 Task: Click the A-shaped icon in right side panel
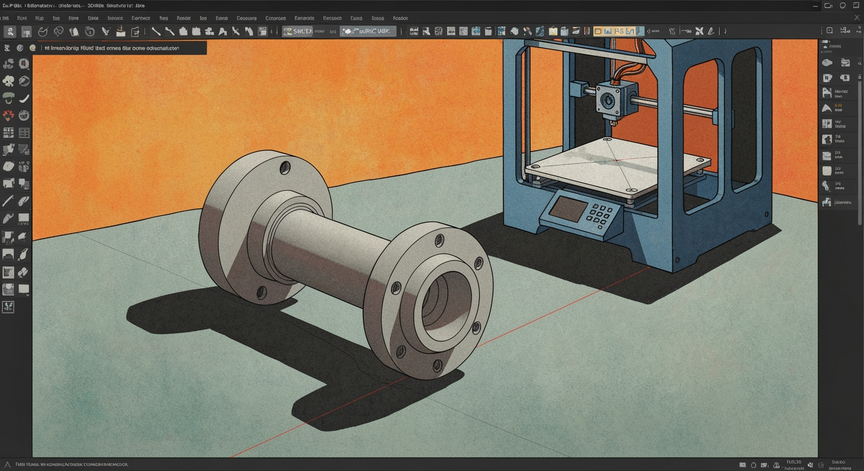pyautogui.click(x=827, y=109)
